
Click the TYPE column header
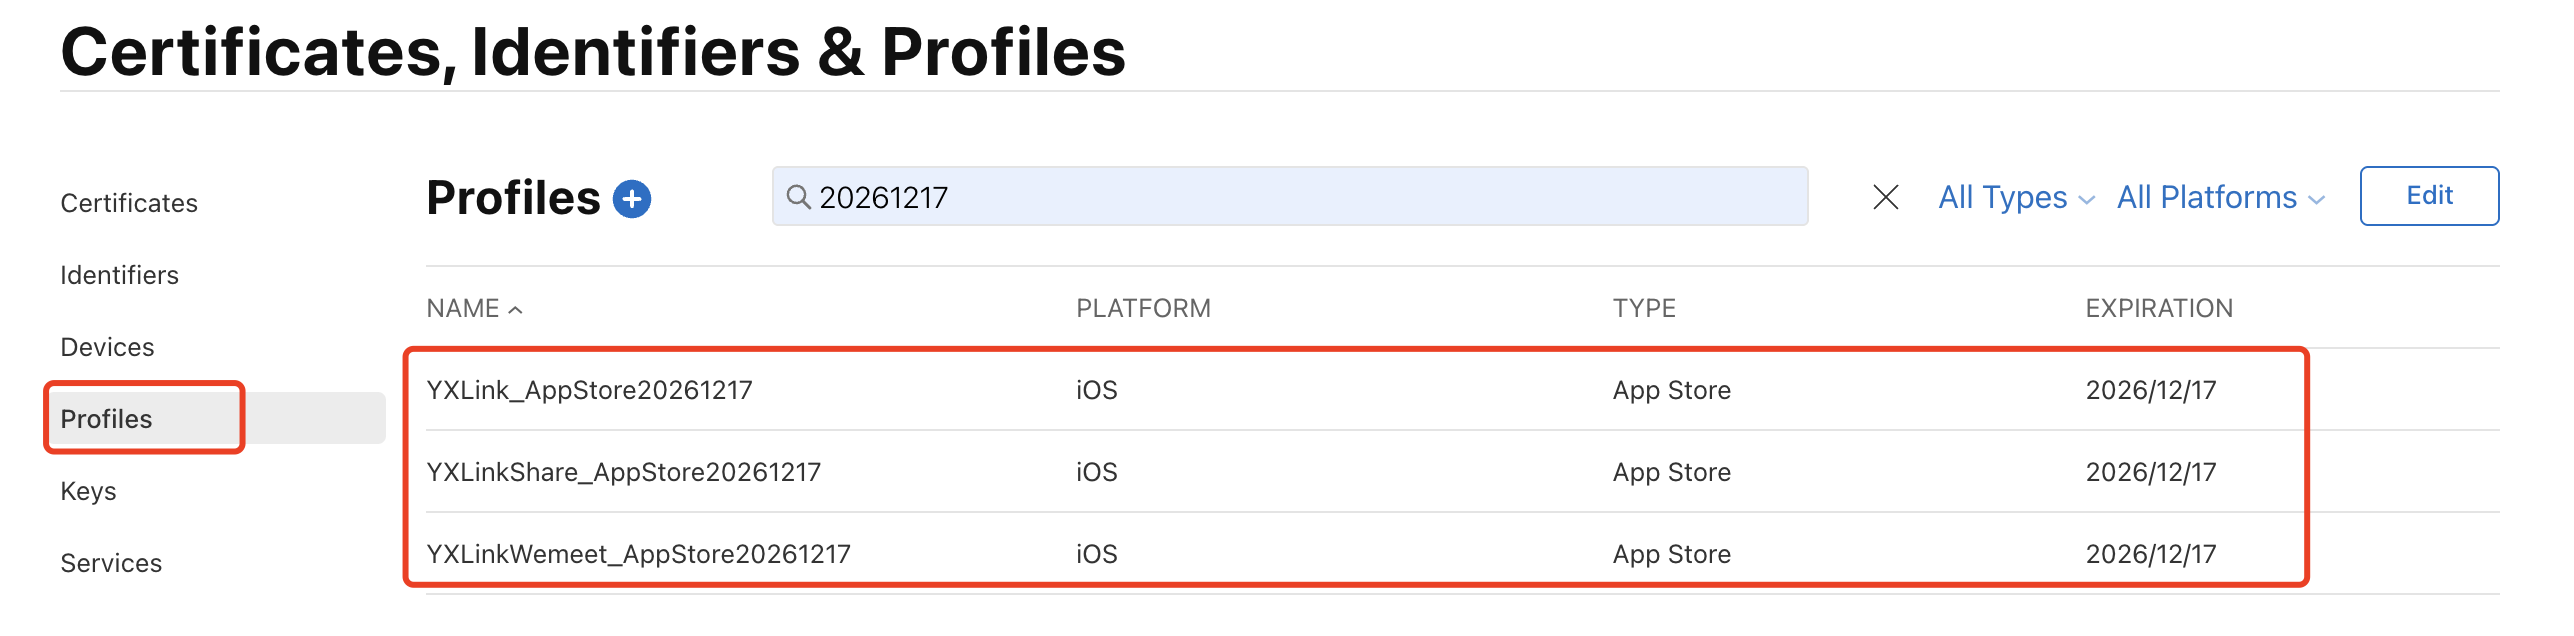click(1643, 308)
